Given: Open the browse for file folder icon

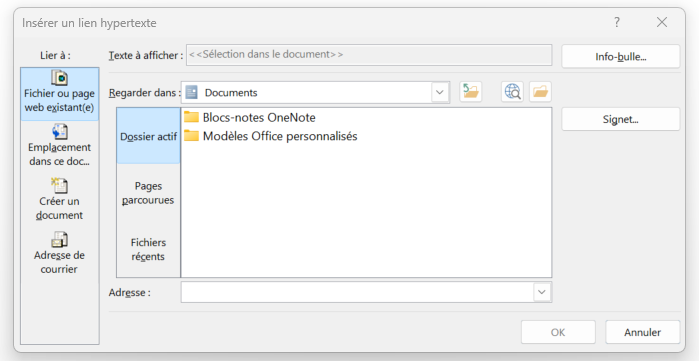Looking at the screenshot, I should (540, 92).
